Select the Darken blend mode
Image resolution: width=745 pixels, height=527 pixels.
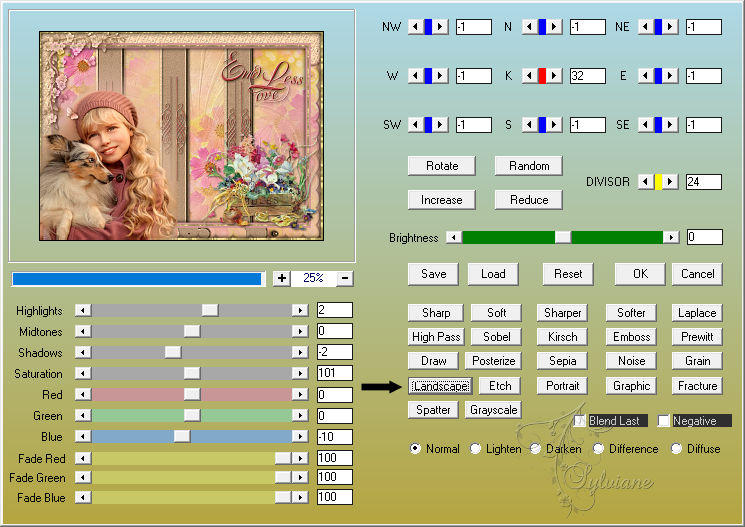tap(535, 449)
